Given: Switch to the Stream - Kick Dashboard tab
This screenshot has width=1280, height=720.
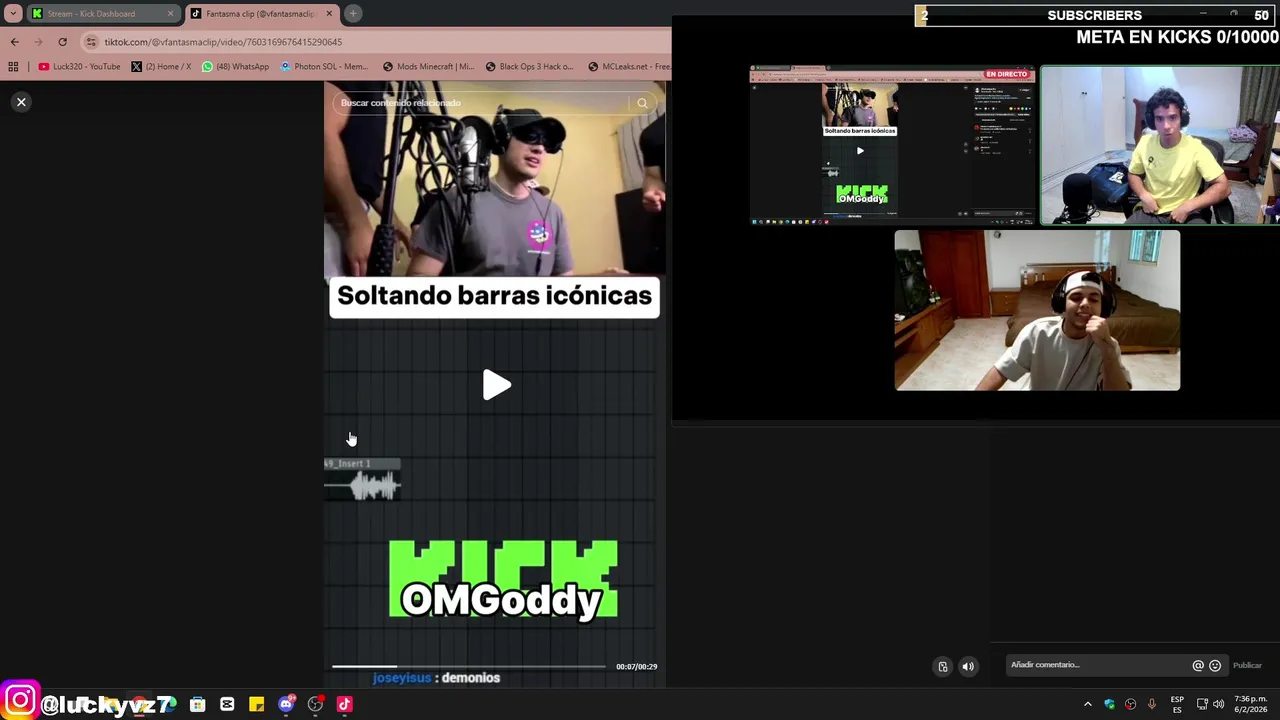Looking at the screenshot, I should pyautogui.click(x=103, y=14).
